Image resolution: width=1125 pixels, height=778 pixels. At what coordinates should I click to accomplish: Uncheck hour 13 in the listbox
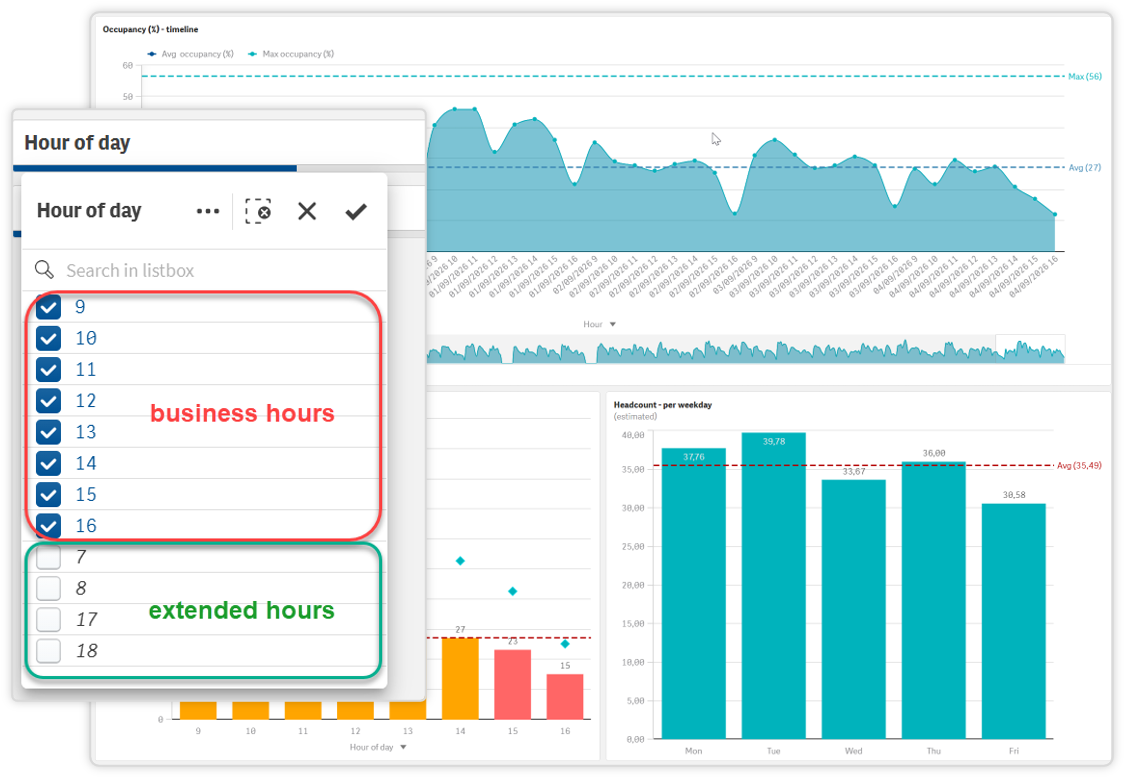pyautogui.click(x=49, y=432)
